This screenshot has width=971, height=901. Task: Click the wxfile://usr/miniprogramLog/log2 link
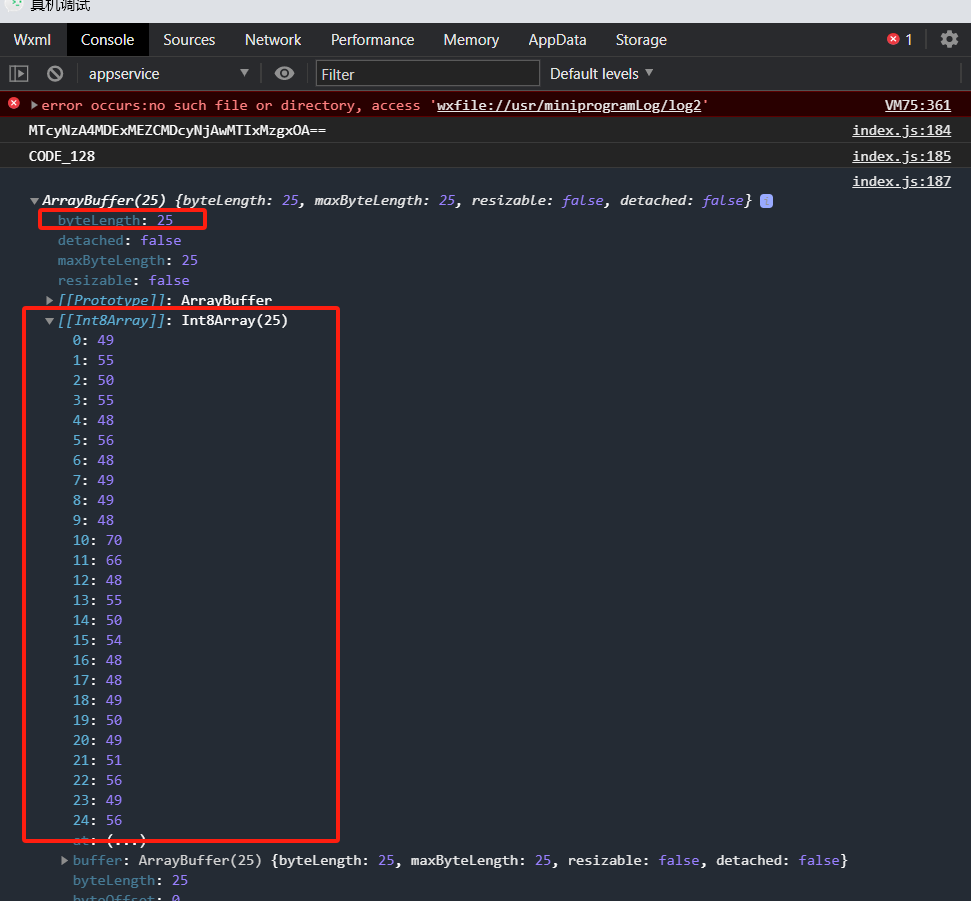[x=568, y=105]
